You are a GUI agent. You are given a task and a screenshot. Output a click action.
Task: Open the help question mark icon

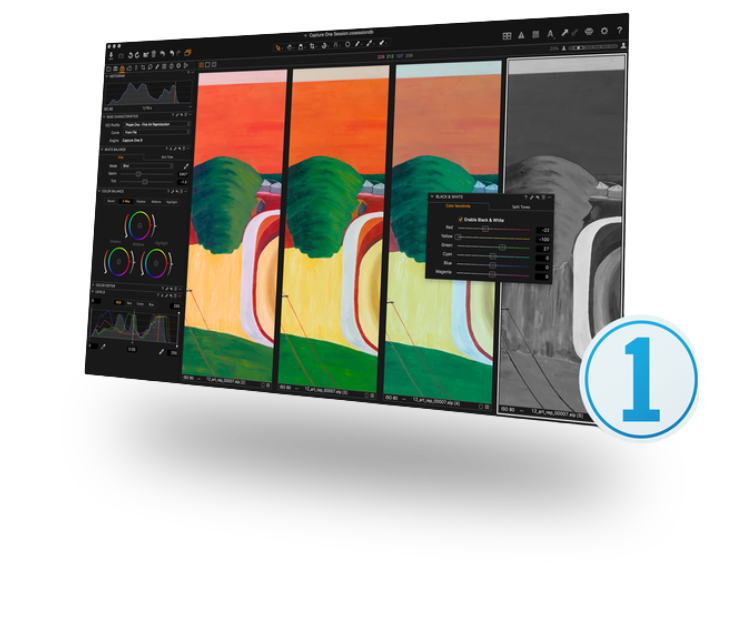point(620,31)
